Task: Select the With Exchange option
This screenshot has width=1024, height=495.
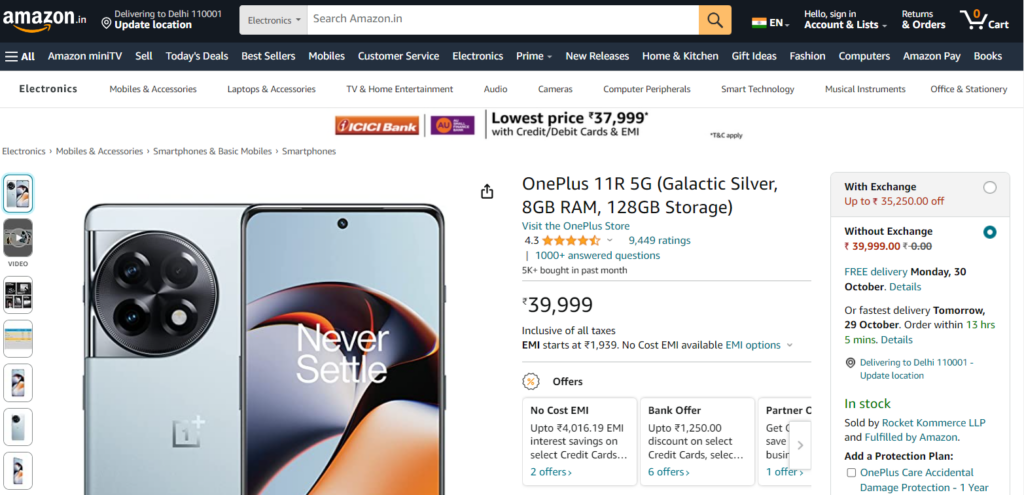Action: [x=989, y=187]
